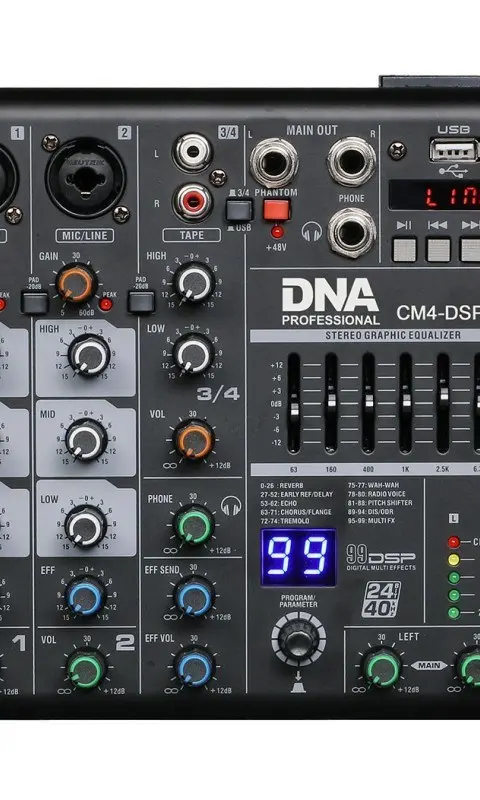Click the MAIN label between master knobs
480x800 pixels.
click(x=430, y=665)
